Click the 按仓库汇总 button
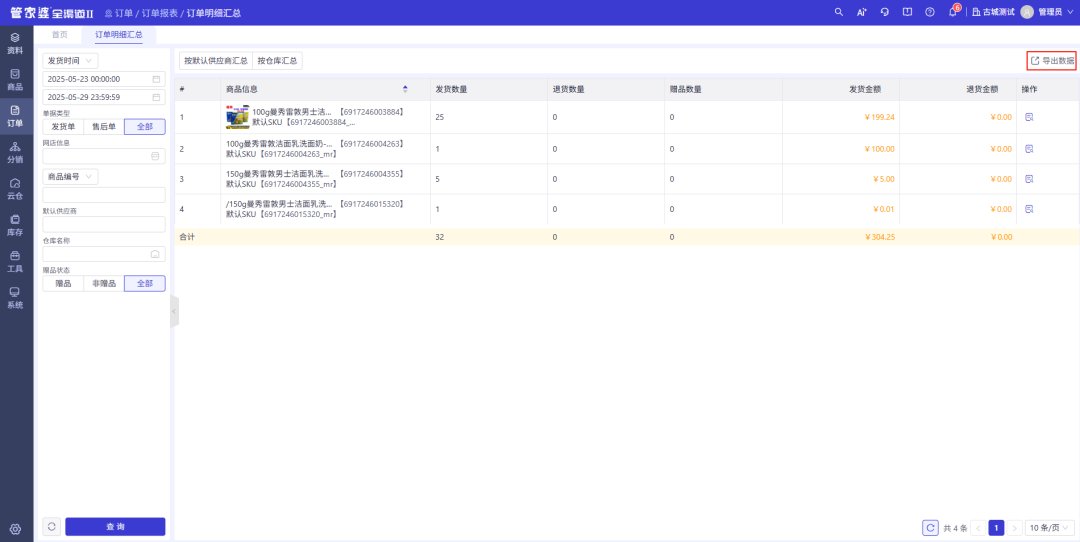This screenshot has width=1080, height=542. [277, 61]
